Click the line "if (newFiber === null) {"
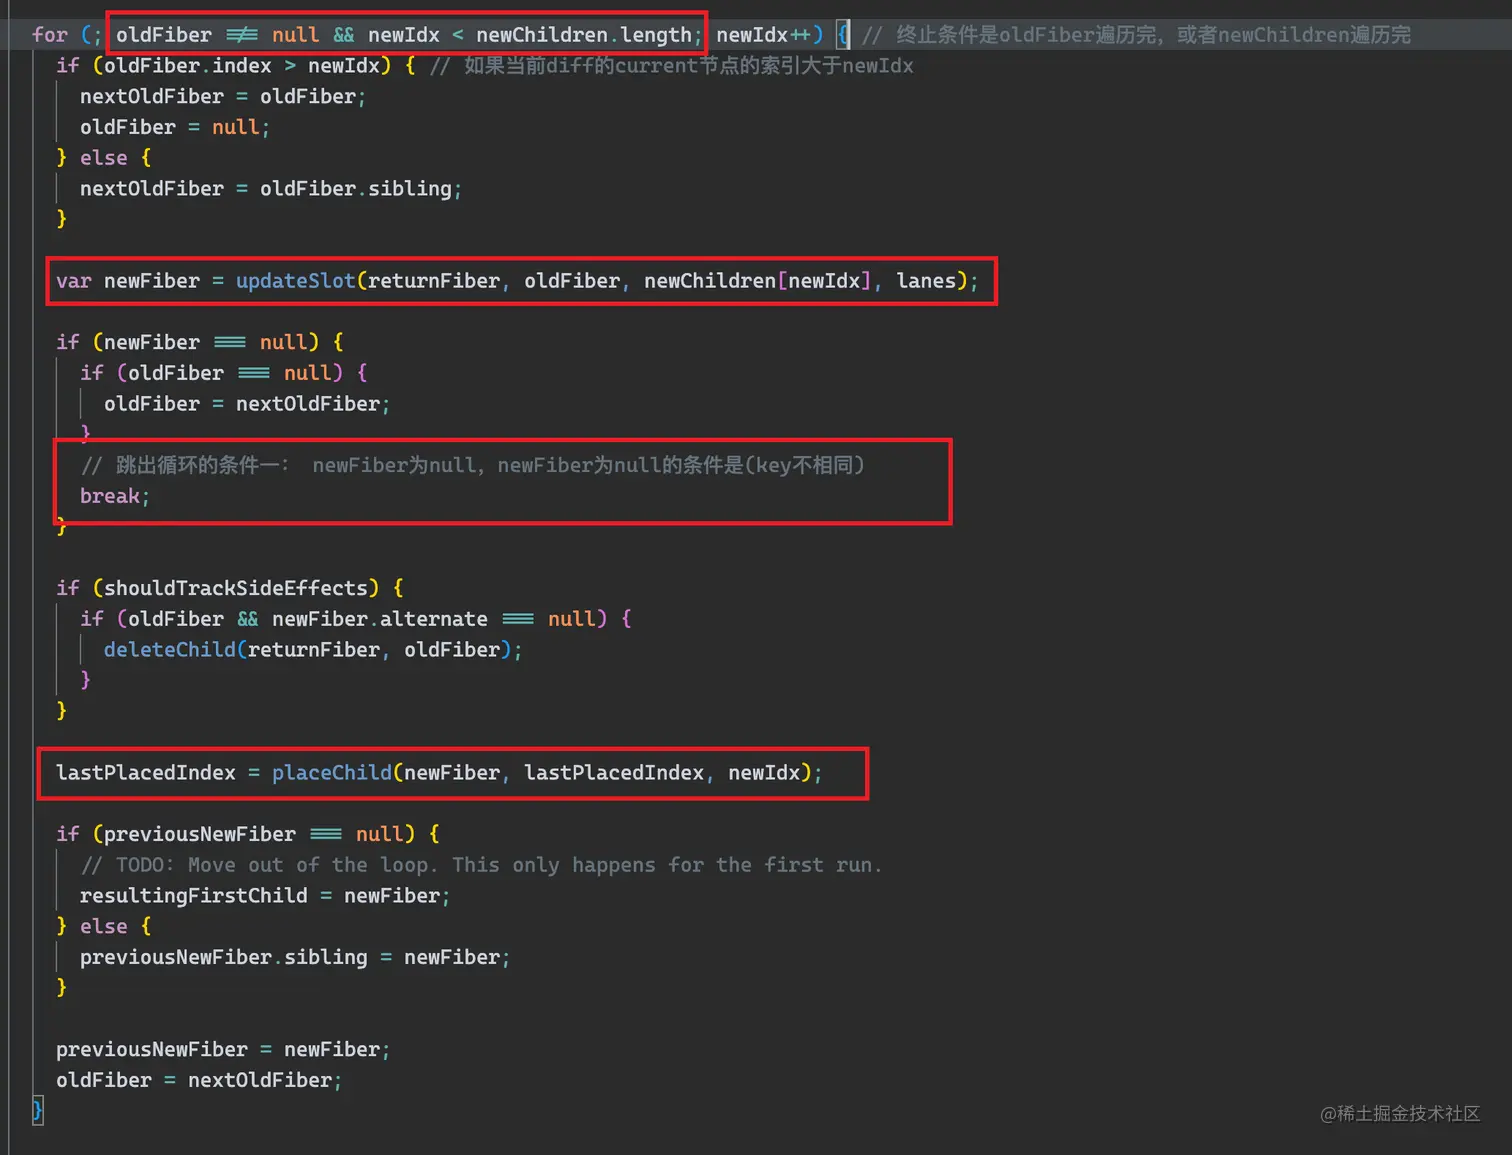 [x=200, y=342]
